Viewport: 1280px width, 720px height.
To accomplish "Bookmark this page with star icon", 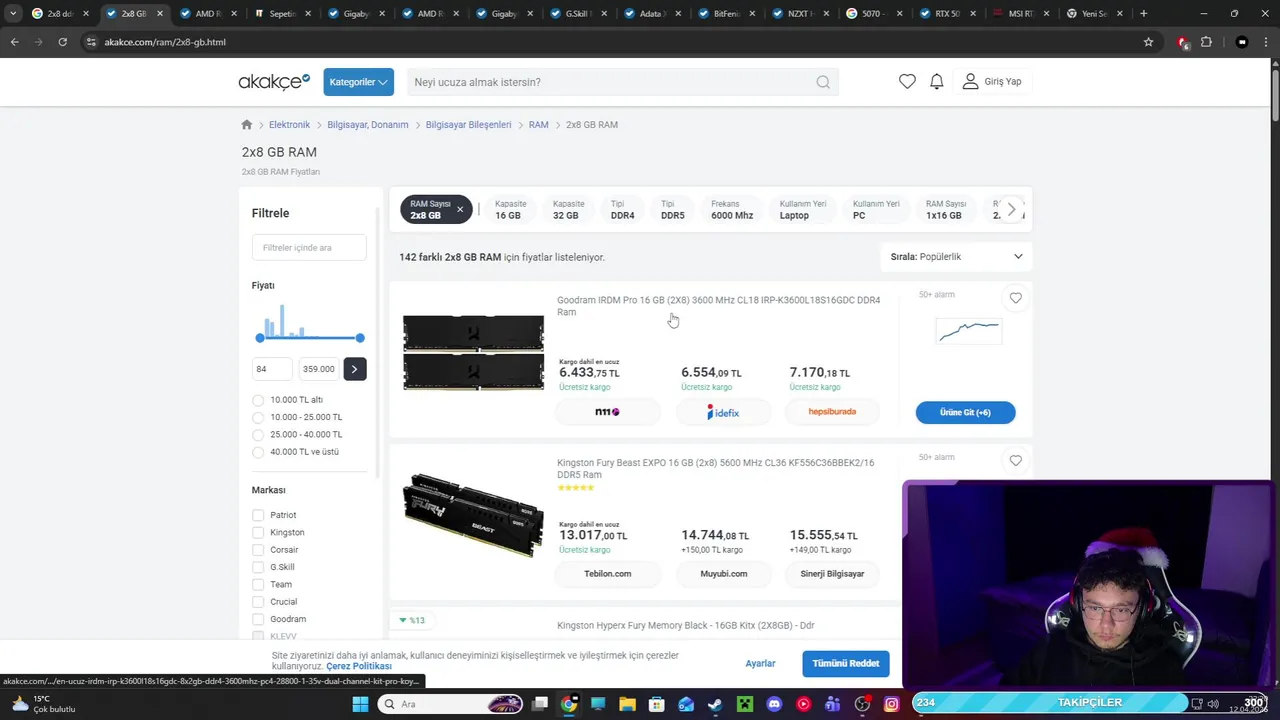I will 1148,42.
